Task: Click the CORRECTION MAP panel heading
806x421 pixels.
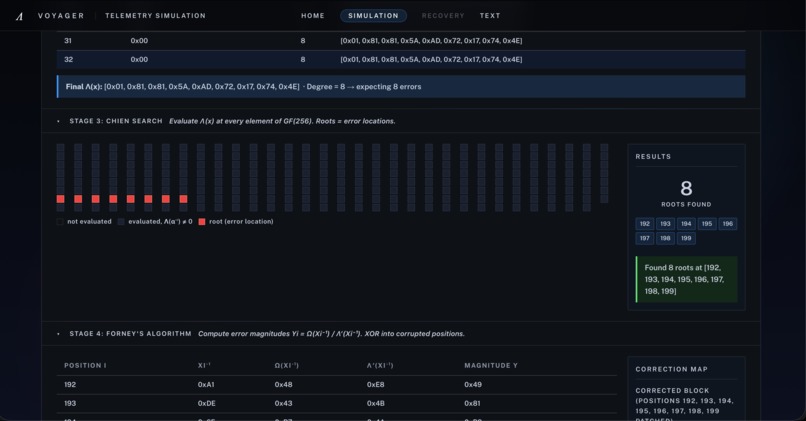Action: pos(671,369)
